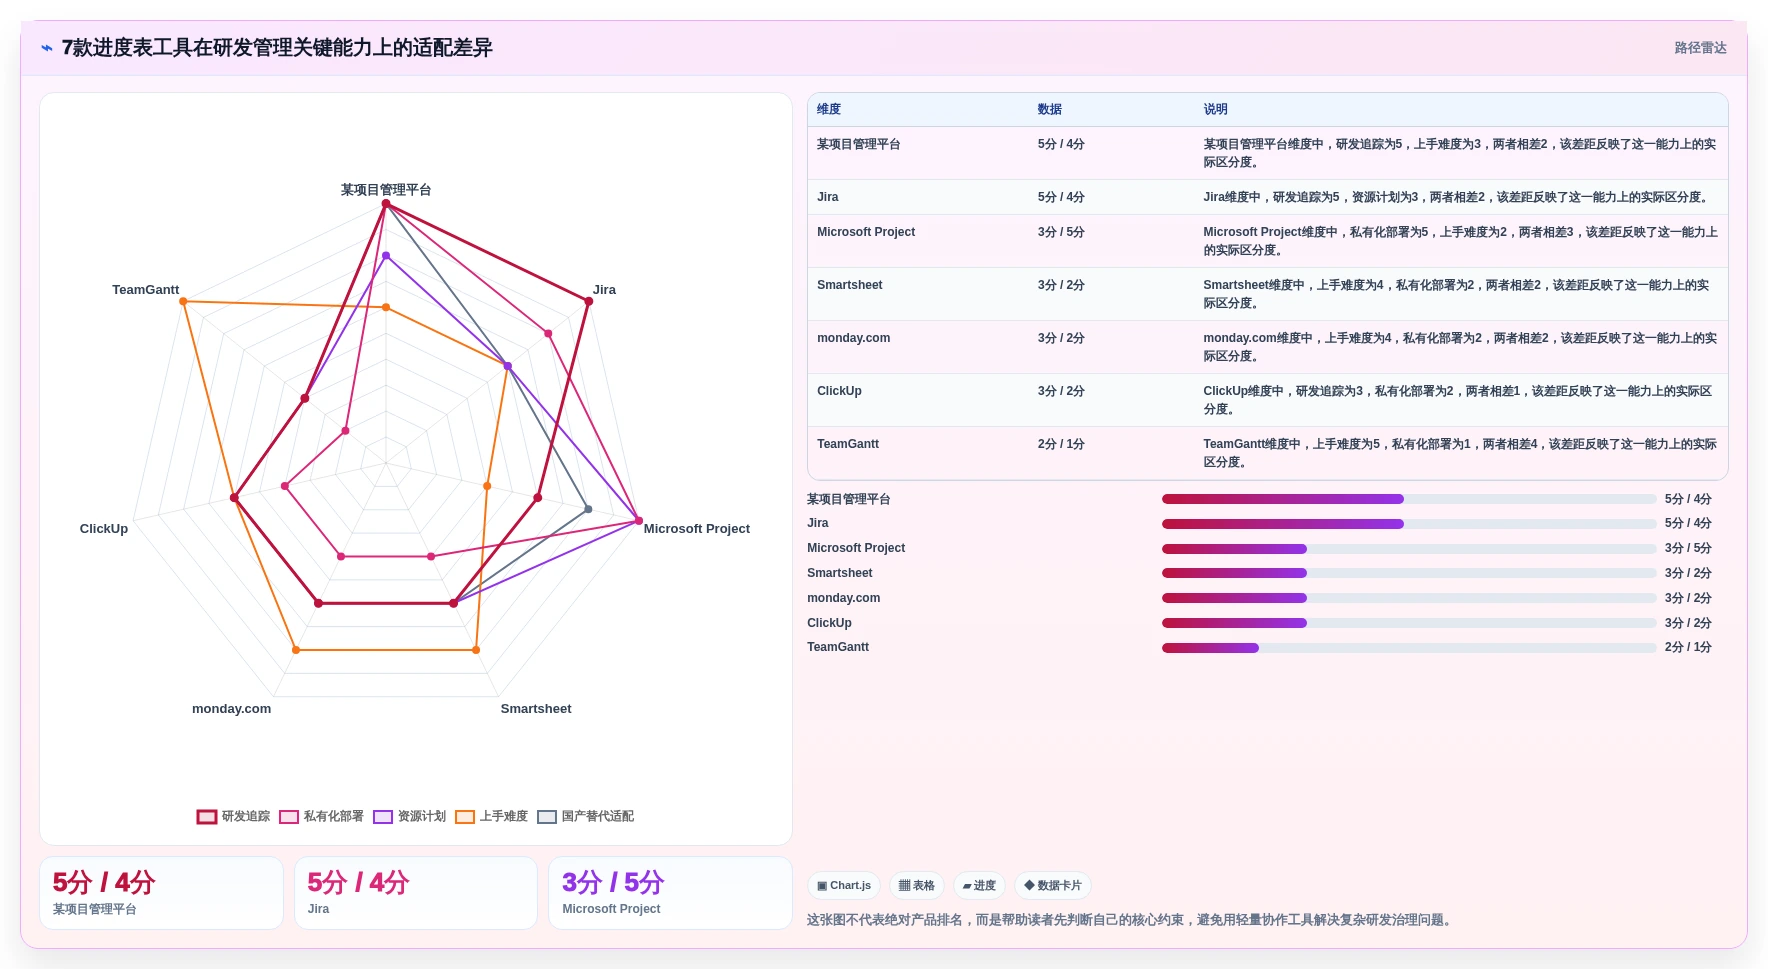The width and height of the screenshot is (1768, 969).
Task: Click the Smartsheet progress bar
Action: tap(1409, 573)
